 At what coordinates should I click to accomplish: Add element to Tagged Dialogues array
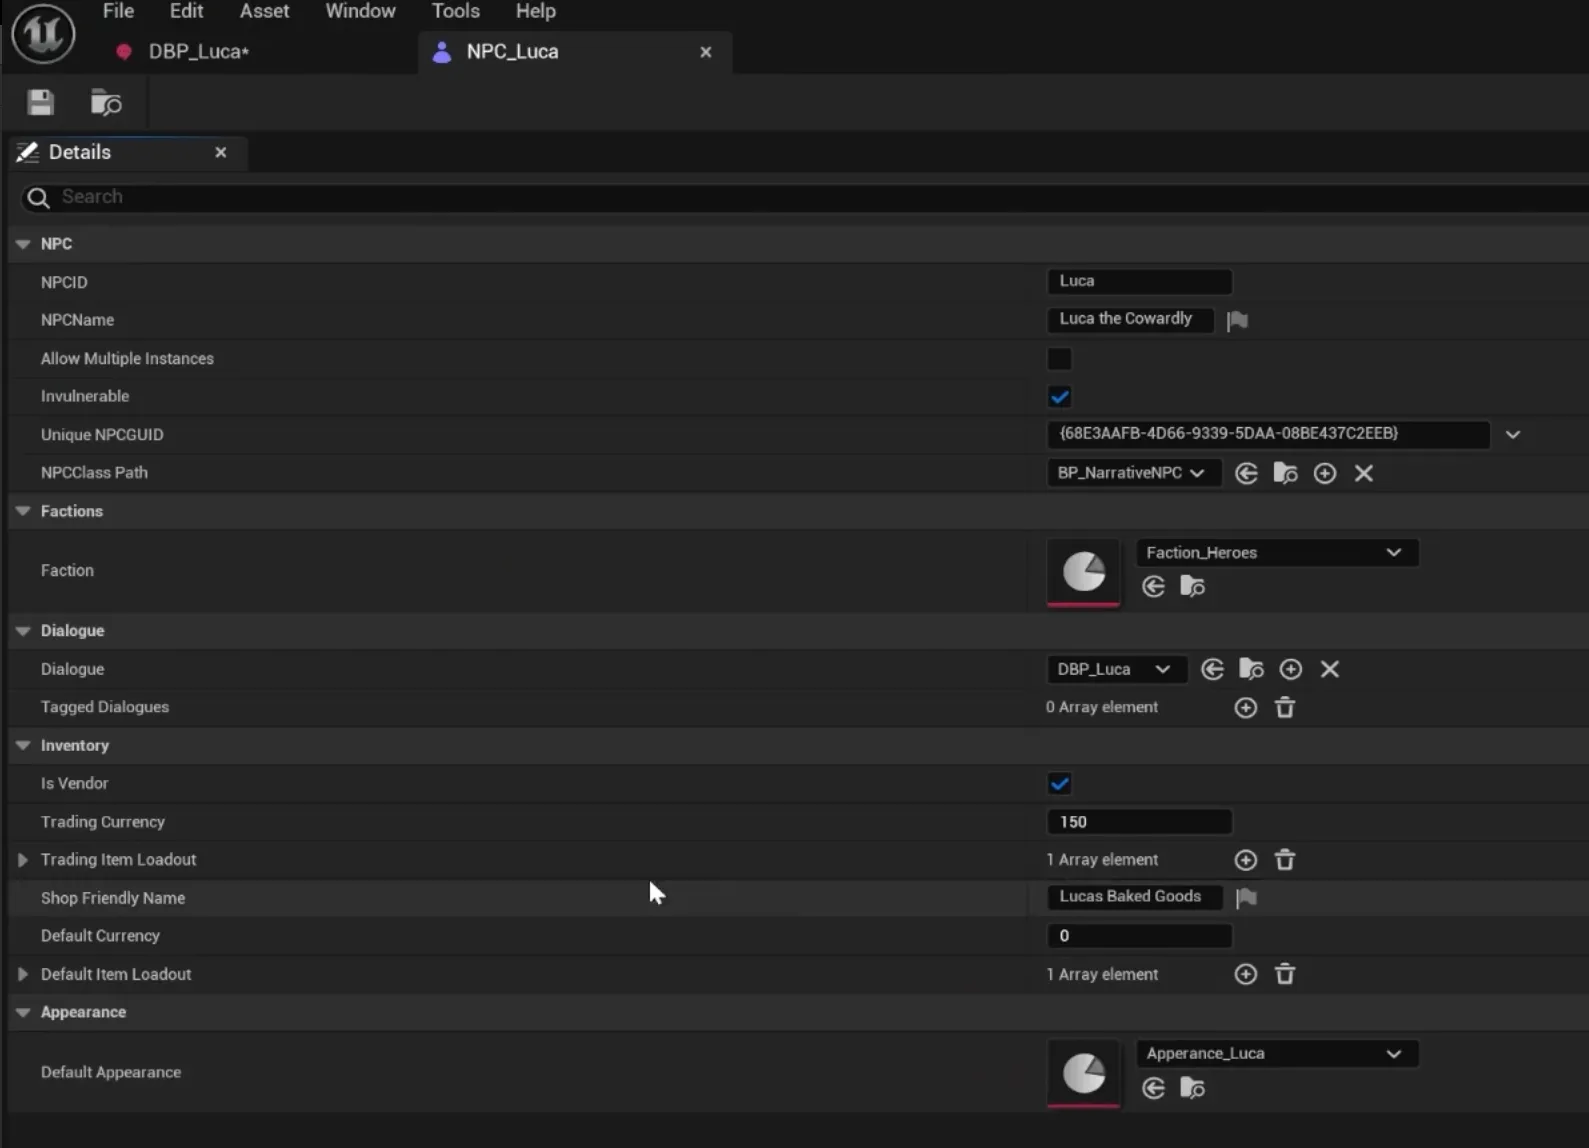(x=1245, y=708)
